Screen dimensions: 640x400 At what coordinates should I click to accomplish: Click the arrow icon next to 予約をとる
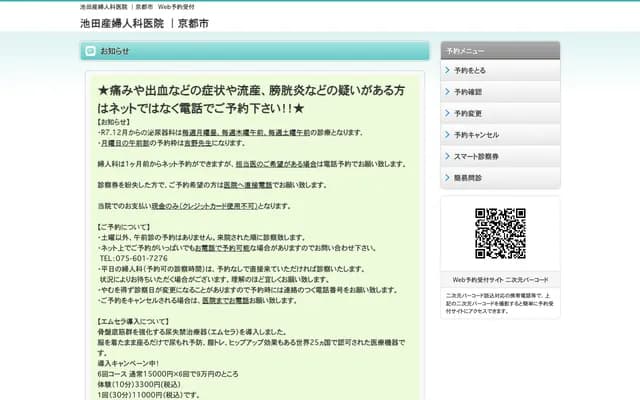click(446, 71)
